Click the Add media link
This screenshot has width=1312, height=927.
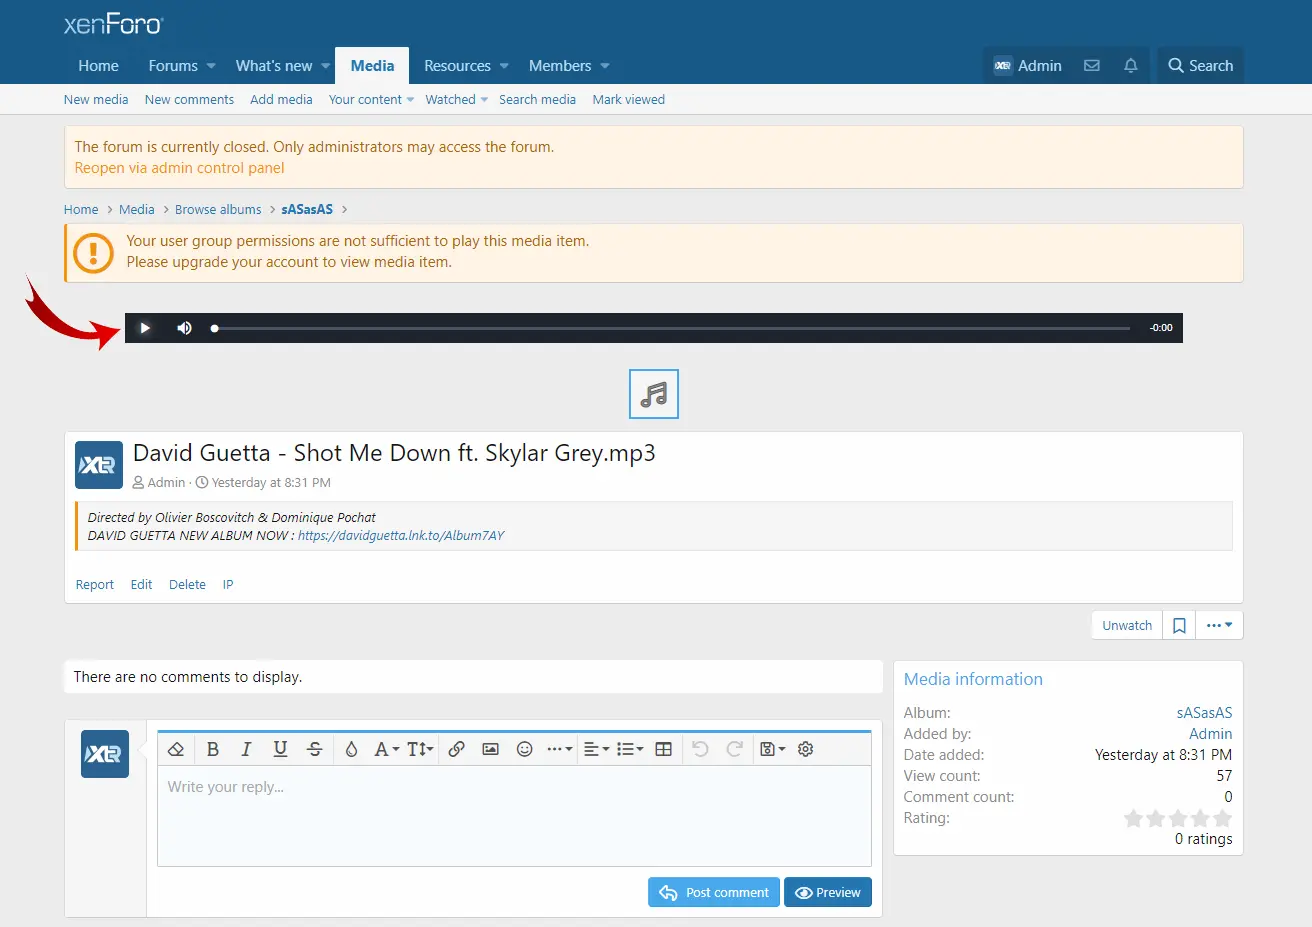click(281, 100)
